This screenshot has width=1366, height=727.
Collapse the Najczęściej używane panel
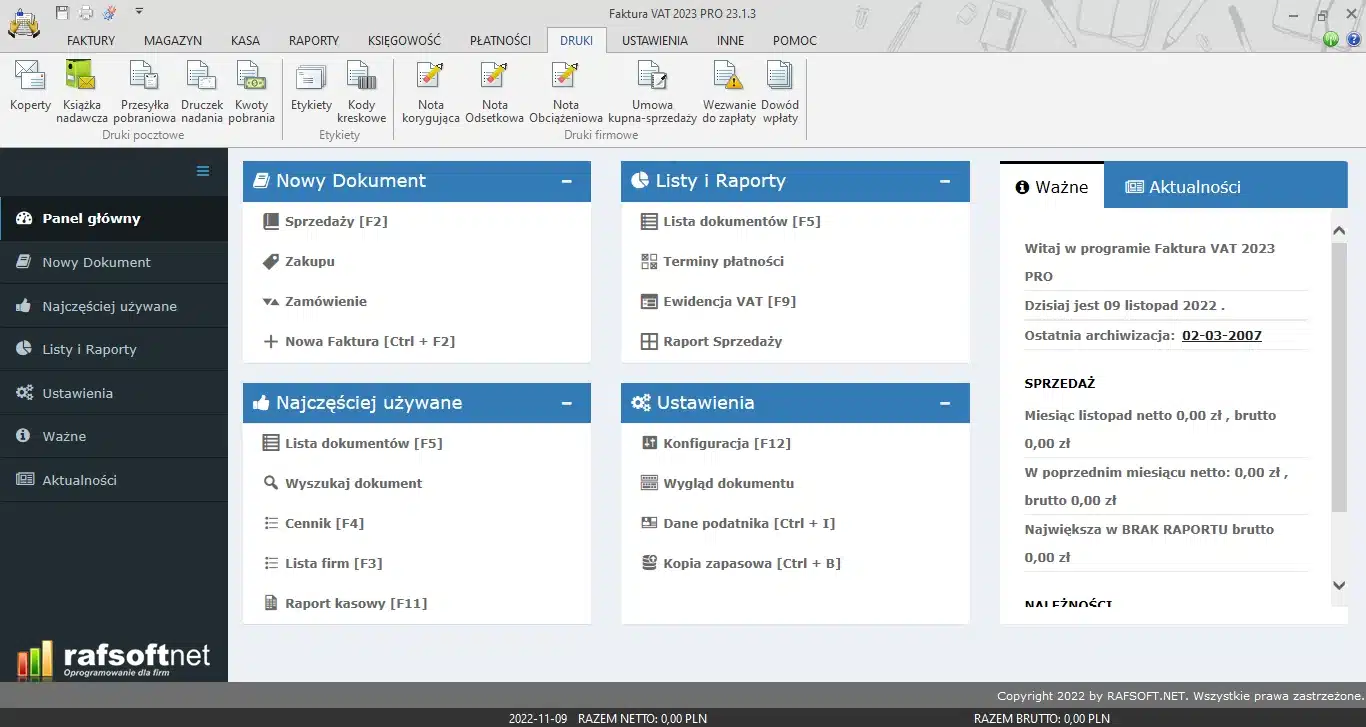[567, 402]
